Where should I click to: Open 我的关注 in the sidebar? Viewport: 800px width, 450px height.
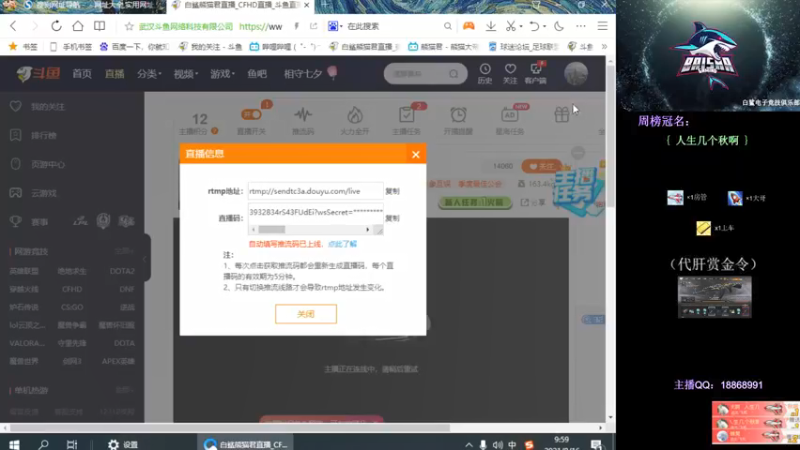(37, 106)
